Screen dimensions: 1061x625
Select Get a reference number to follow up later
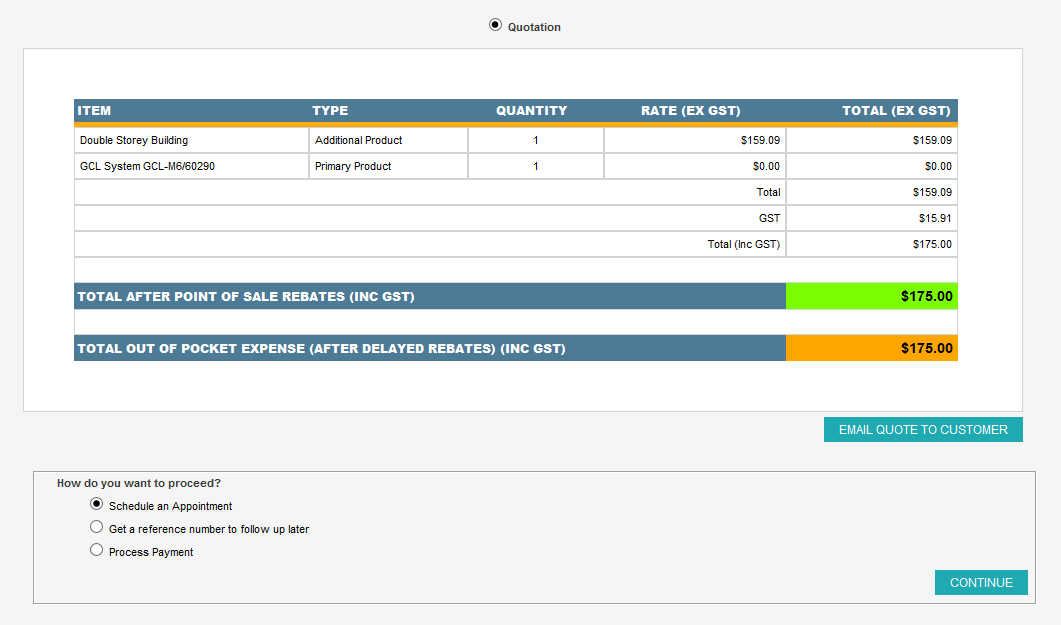(x=96, y=527)
